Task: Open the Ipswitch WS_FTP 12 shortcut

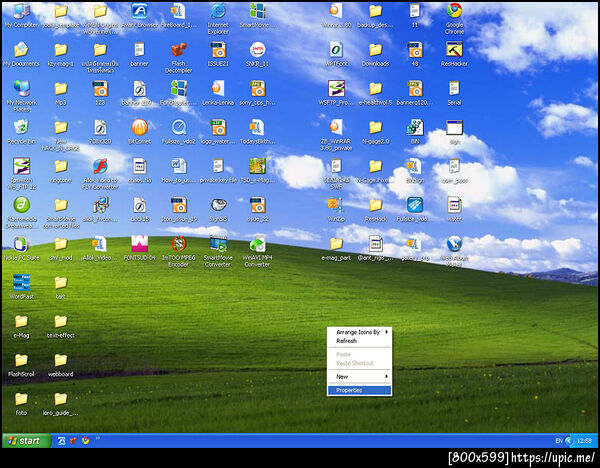Action: [21, 174]
